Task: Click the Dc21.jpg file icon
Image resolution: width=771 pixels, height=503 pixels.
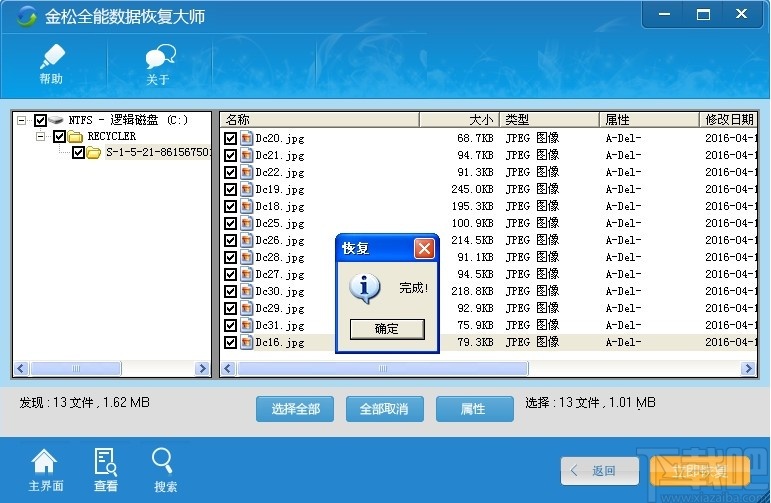Action: point(246,155)
